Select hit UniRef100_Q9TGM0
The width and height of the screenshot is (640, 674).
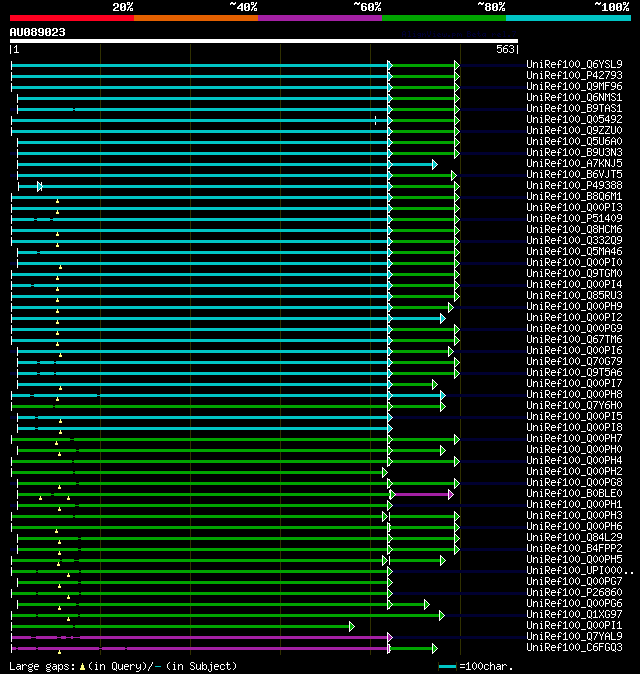pyautogui.click(x=574, y=273)
